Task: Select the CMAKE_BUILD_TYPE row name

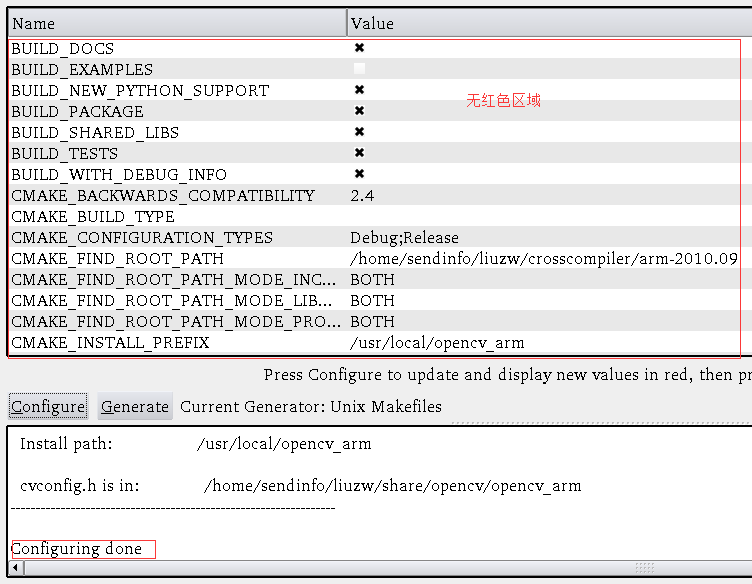Action: tap(93, 217)
